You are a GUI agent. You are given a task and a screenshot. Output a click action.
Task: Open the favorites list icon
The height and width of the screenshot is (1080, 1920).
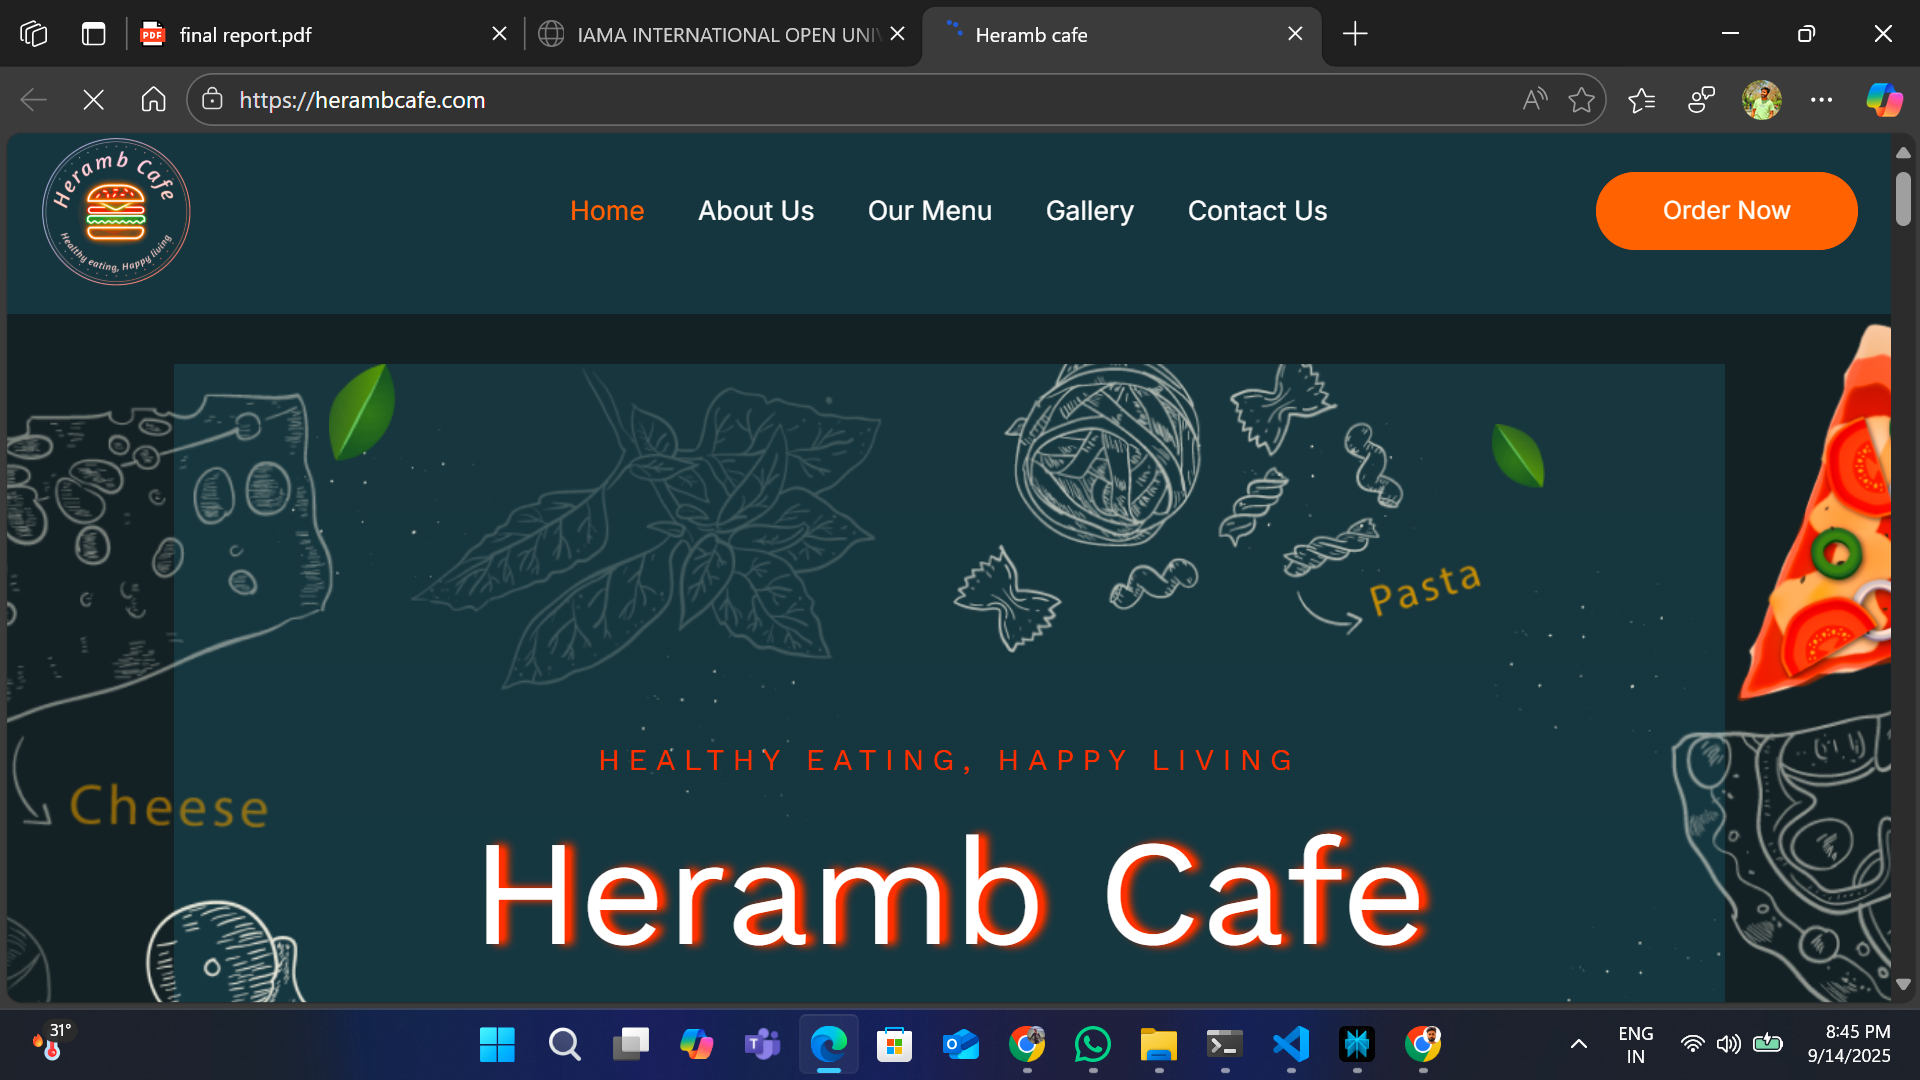click(x=1642, y=99)
